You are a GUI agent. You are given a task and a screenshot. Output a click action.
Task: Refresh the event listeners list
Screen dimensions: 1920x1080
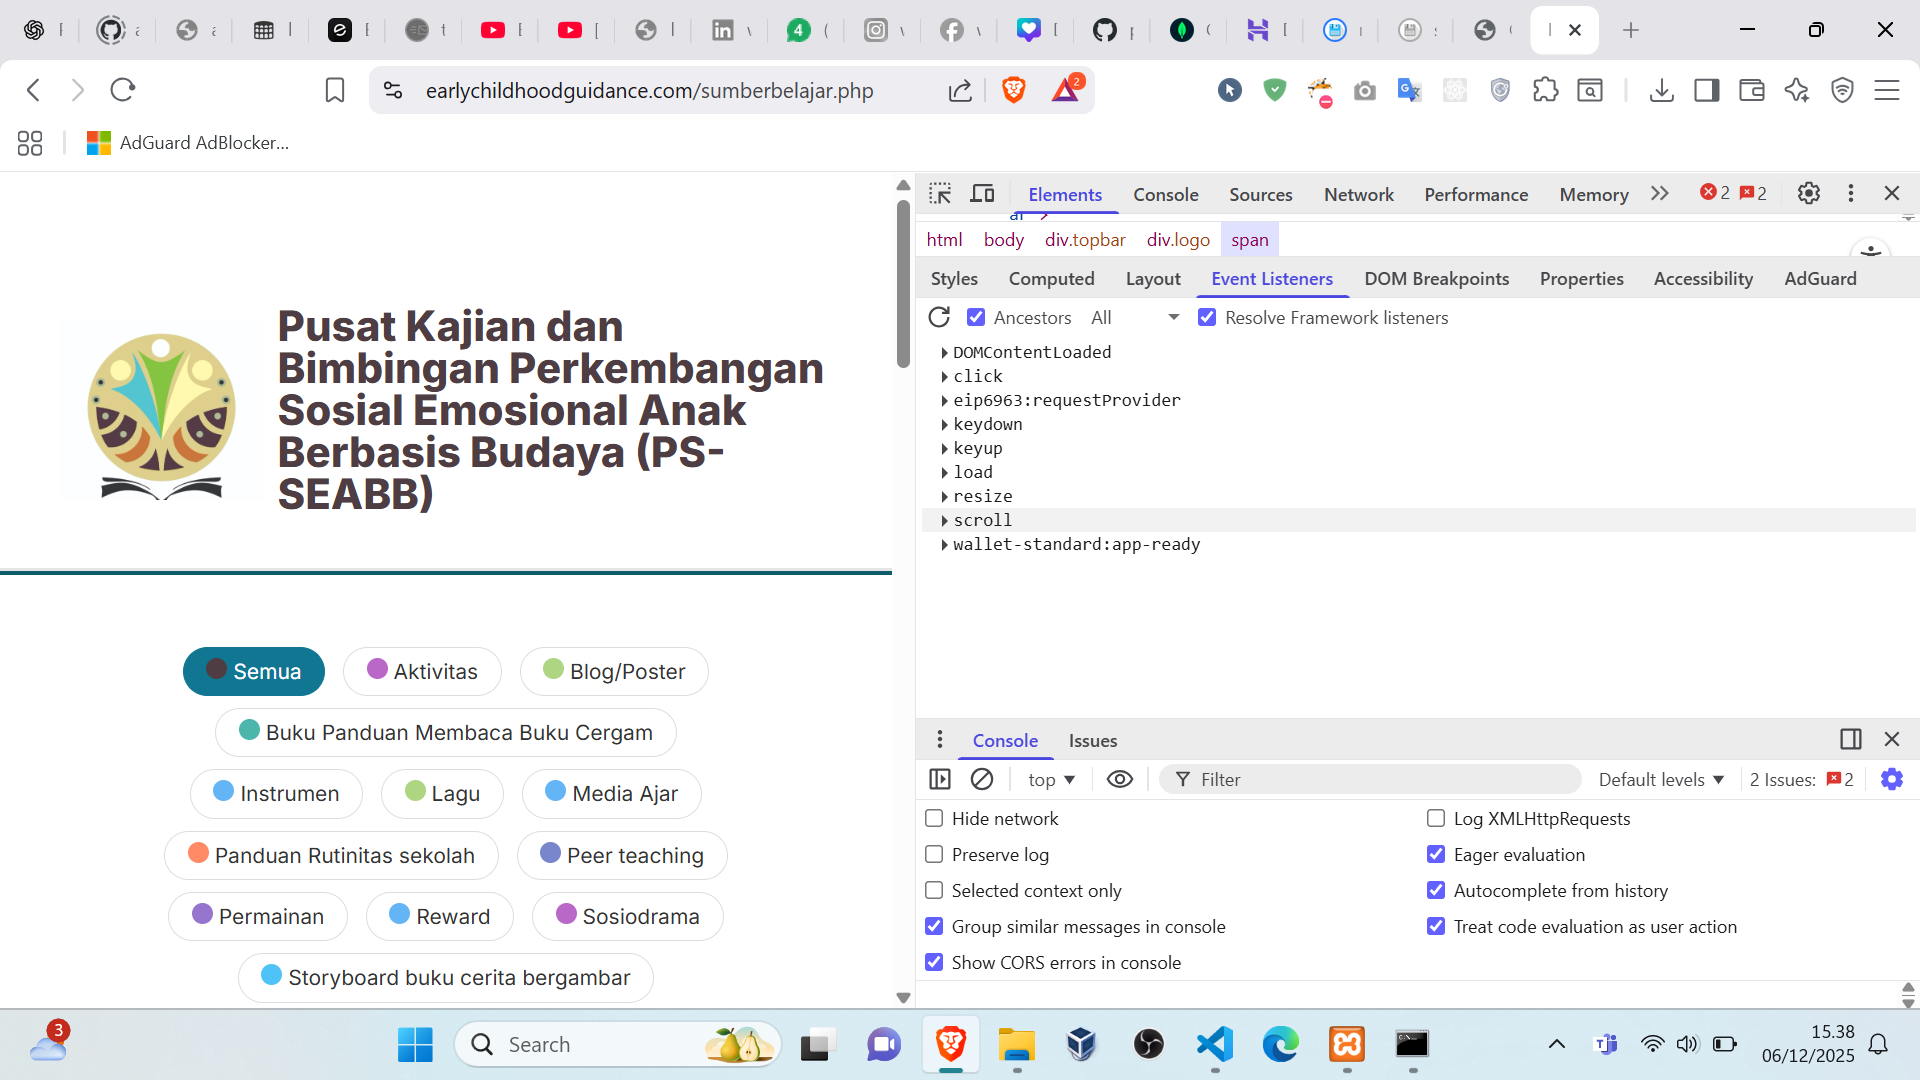(938, 317)
